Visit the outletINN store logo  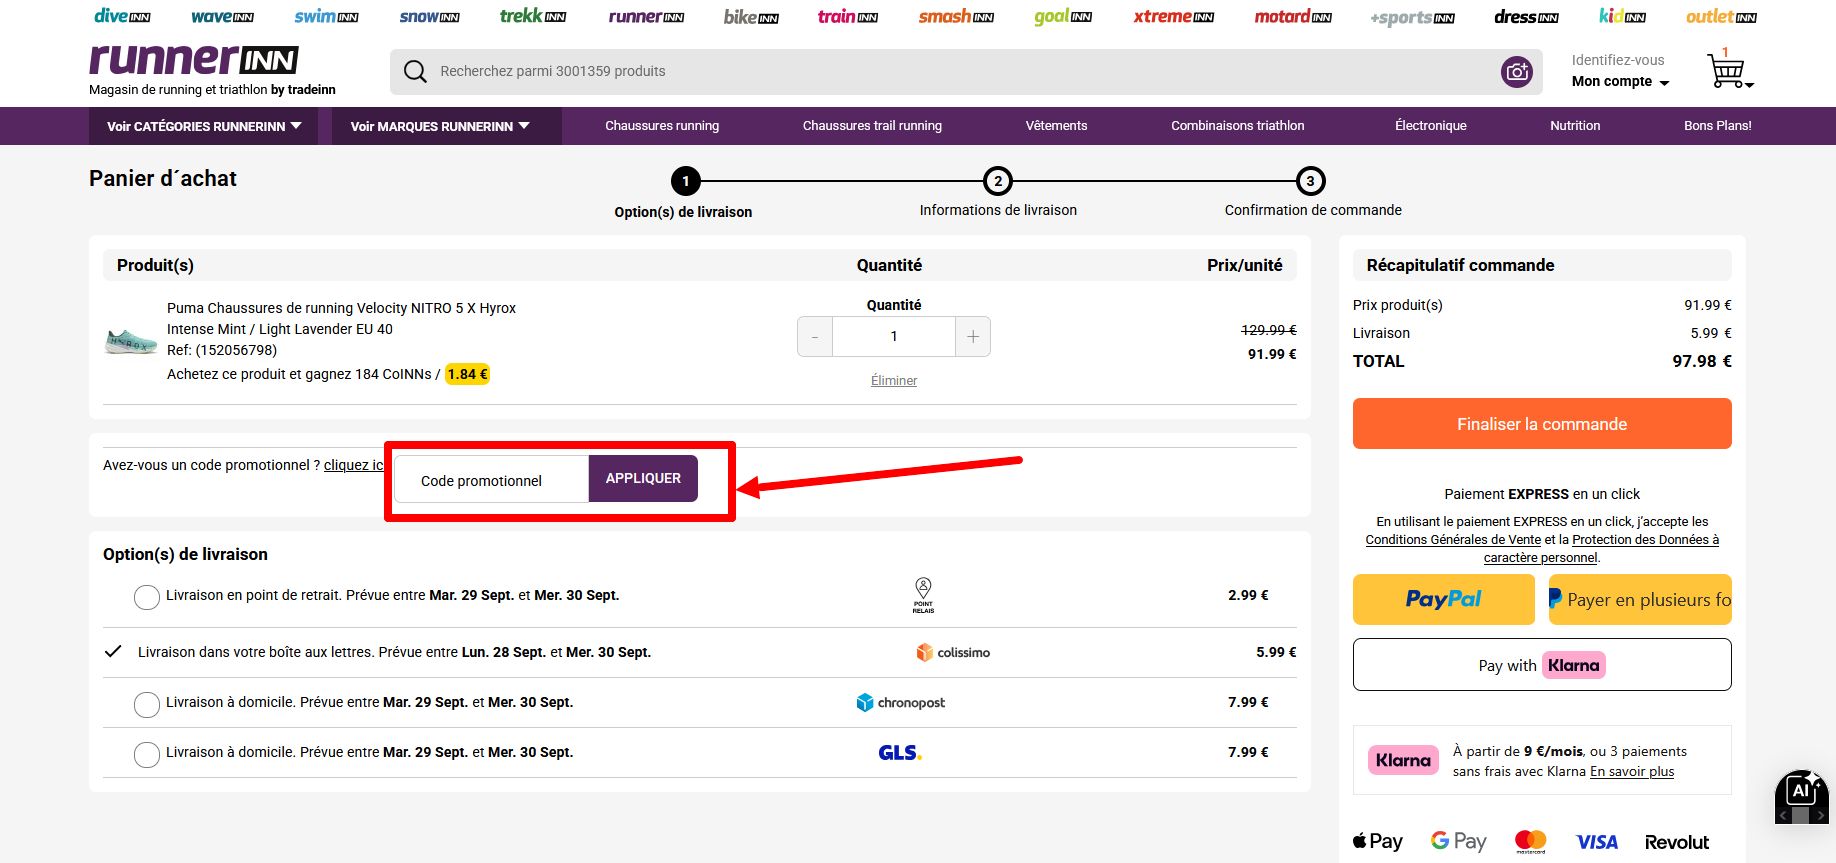coord(1721,16)
